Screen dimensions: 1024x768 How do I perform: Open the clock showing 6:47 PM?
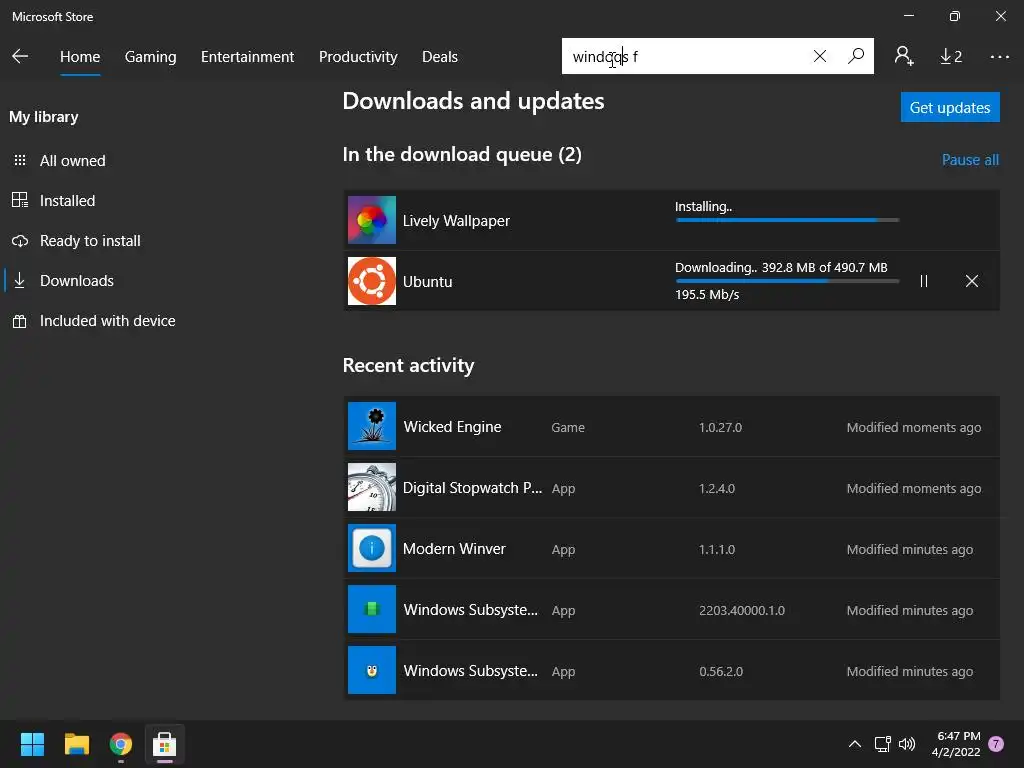pos(956,744)
